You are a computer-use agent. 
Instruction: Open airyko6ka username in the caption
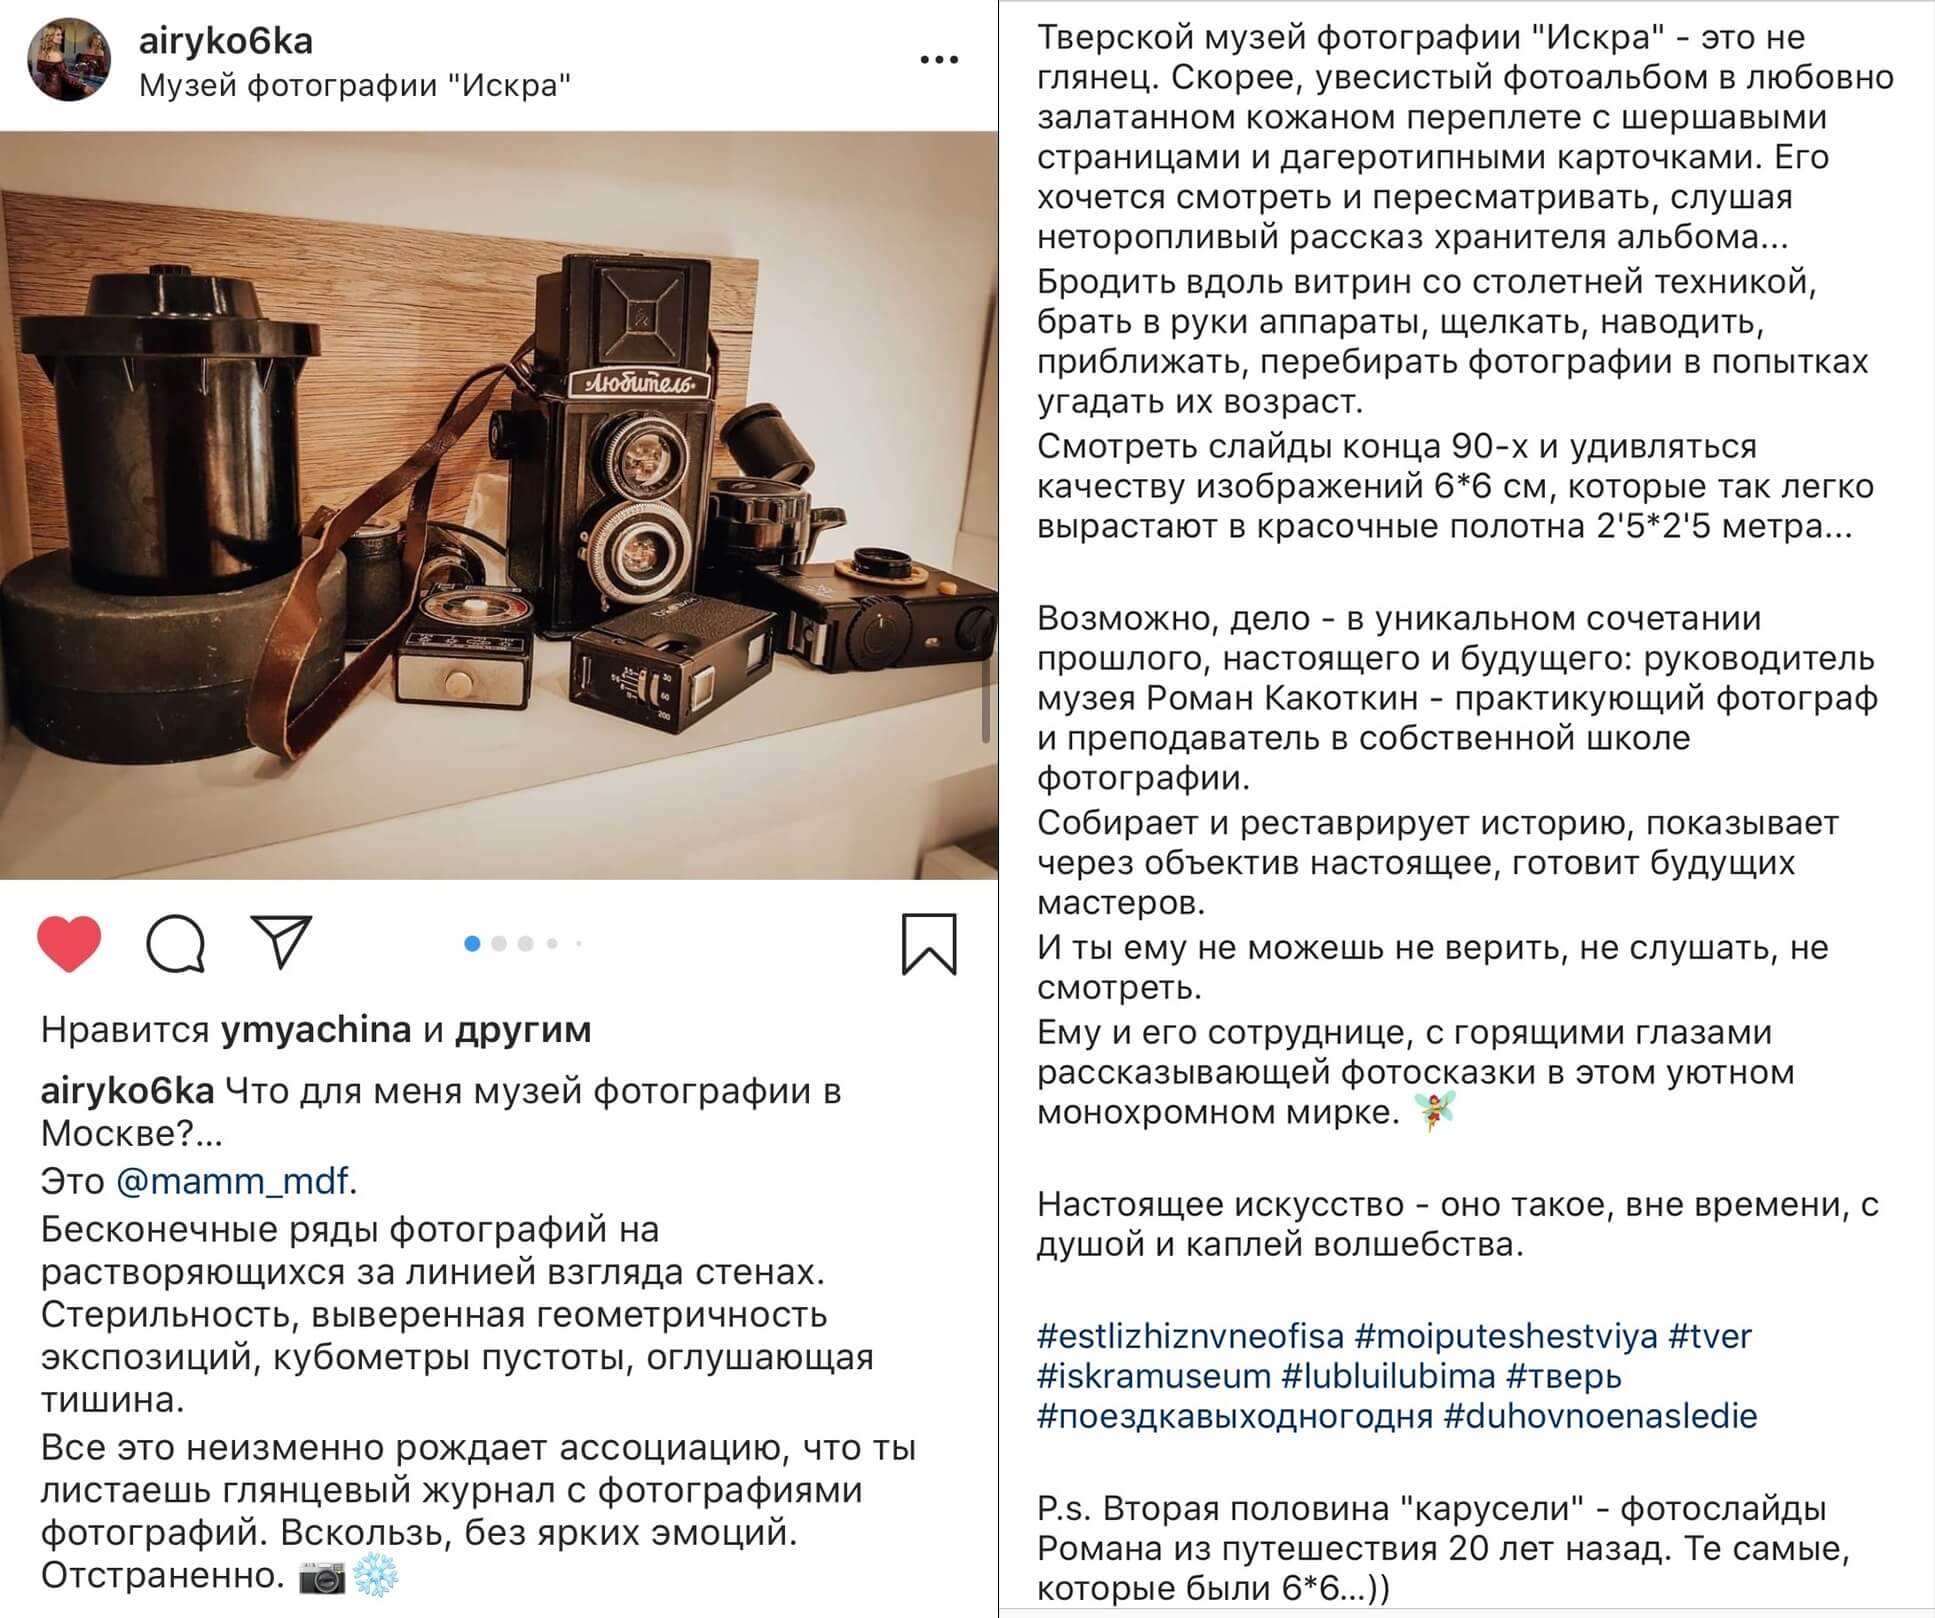point(127,1091)
